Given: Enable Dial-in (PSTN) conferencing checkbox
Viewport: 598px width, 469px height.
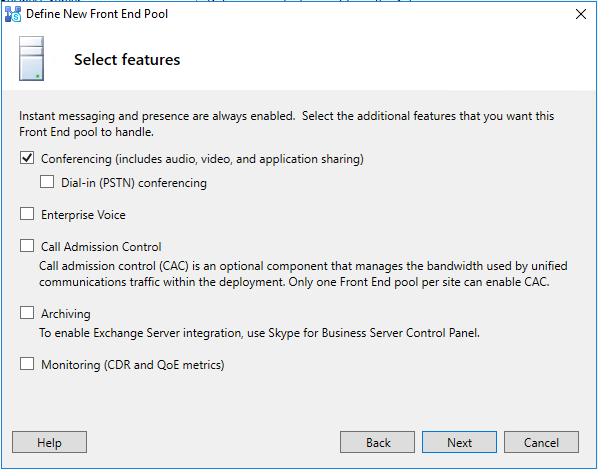Looking at the screenshot, I should 47,182.
